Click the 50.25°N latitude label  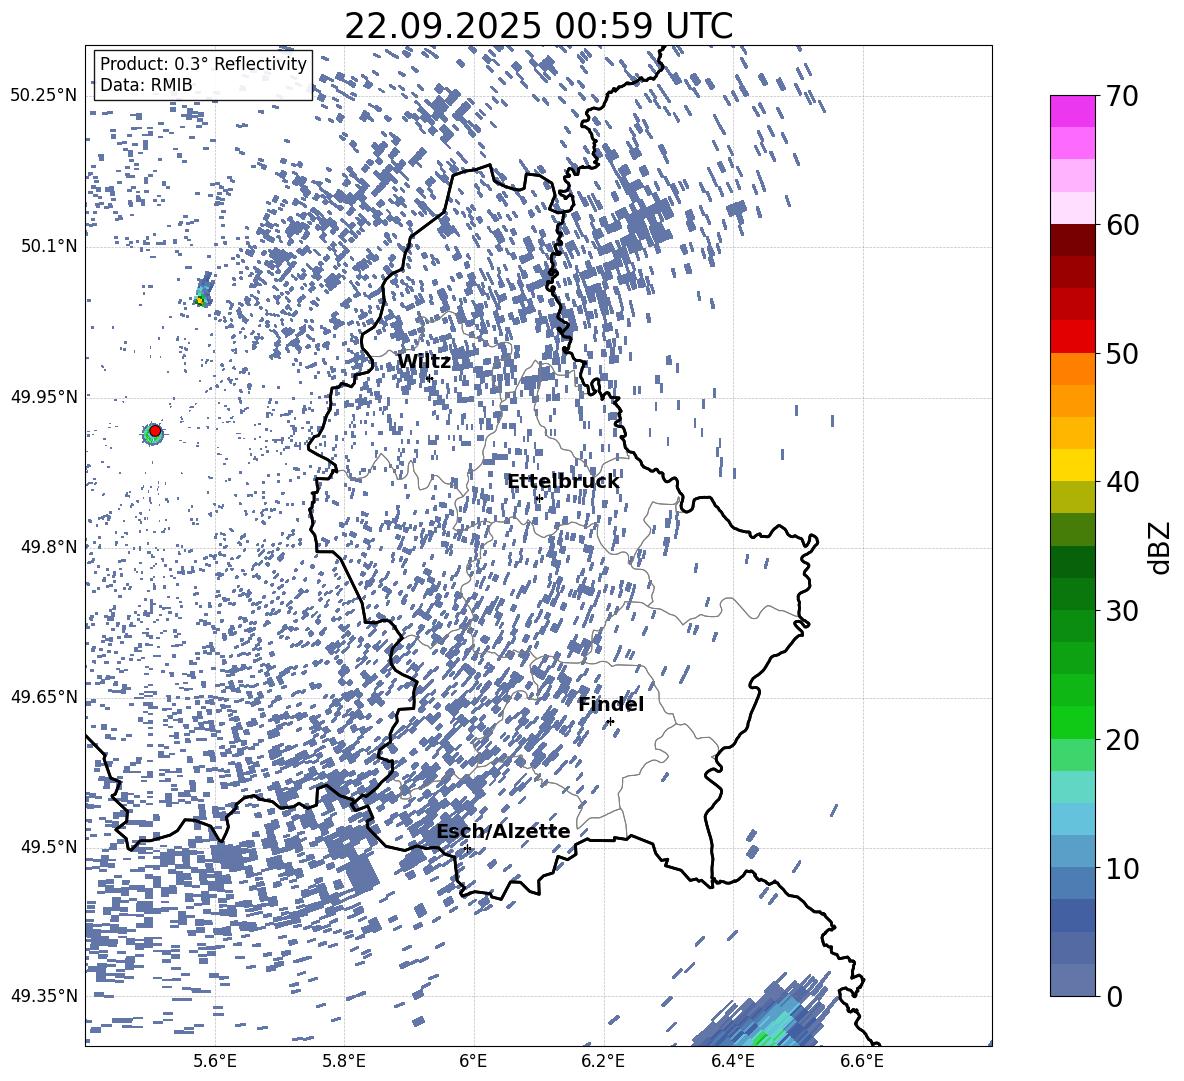click(44, 96)
